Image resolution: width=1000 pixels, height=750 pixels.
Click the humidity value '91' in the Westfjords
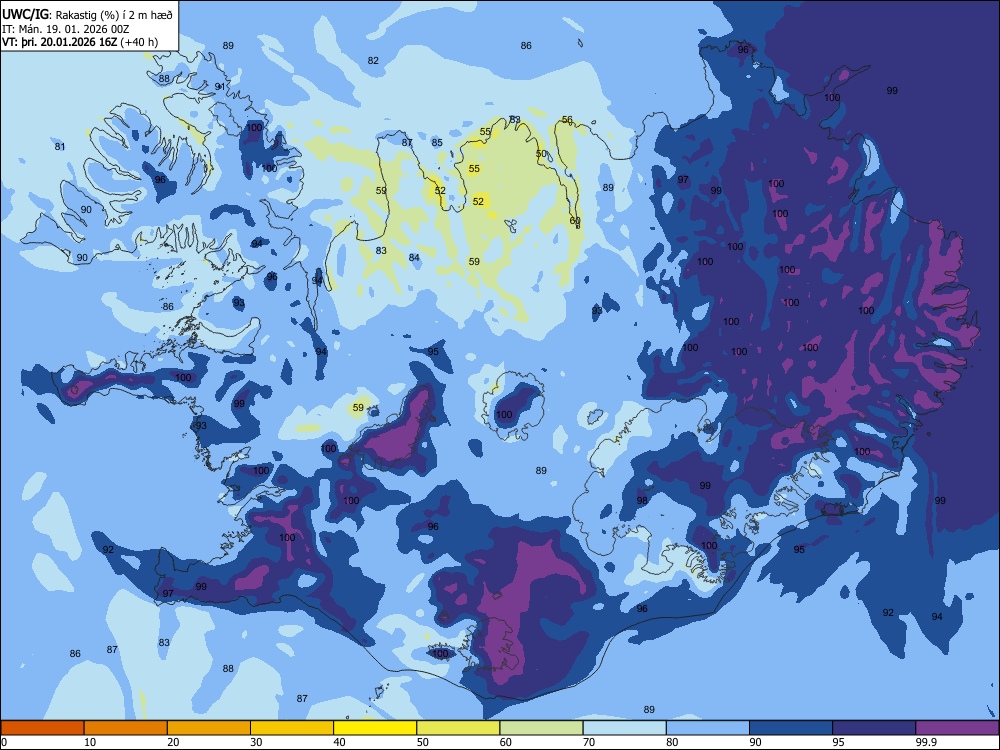[x=219, y=86]
